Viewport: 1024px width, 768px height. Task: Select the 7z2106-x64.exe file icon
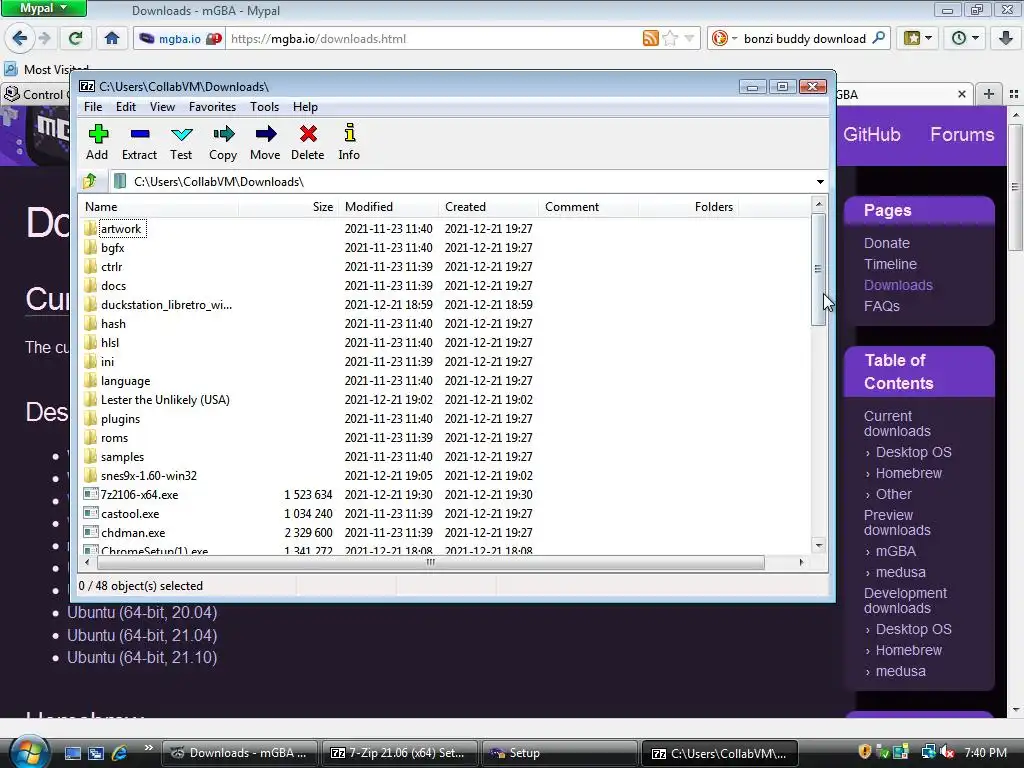pos(91,494)
